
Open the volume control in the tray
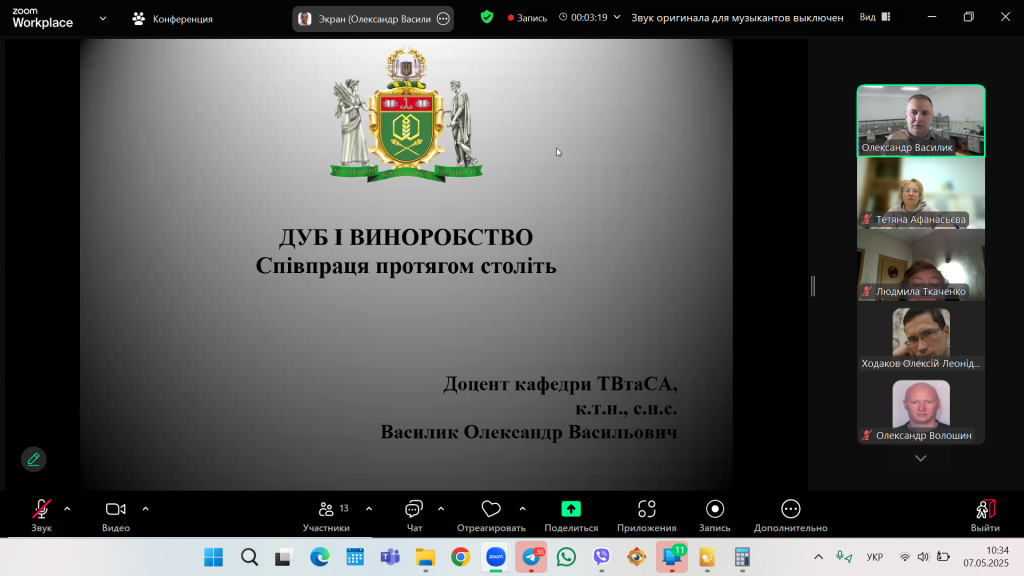pos(923,557)
